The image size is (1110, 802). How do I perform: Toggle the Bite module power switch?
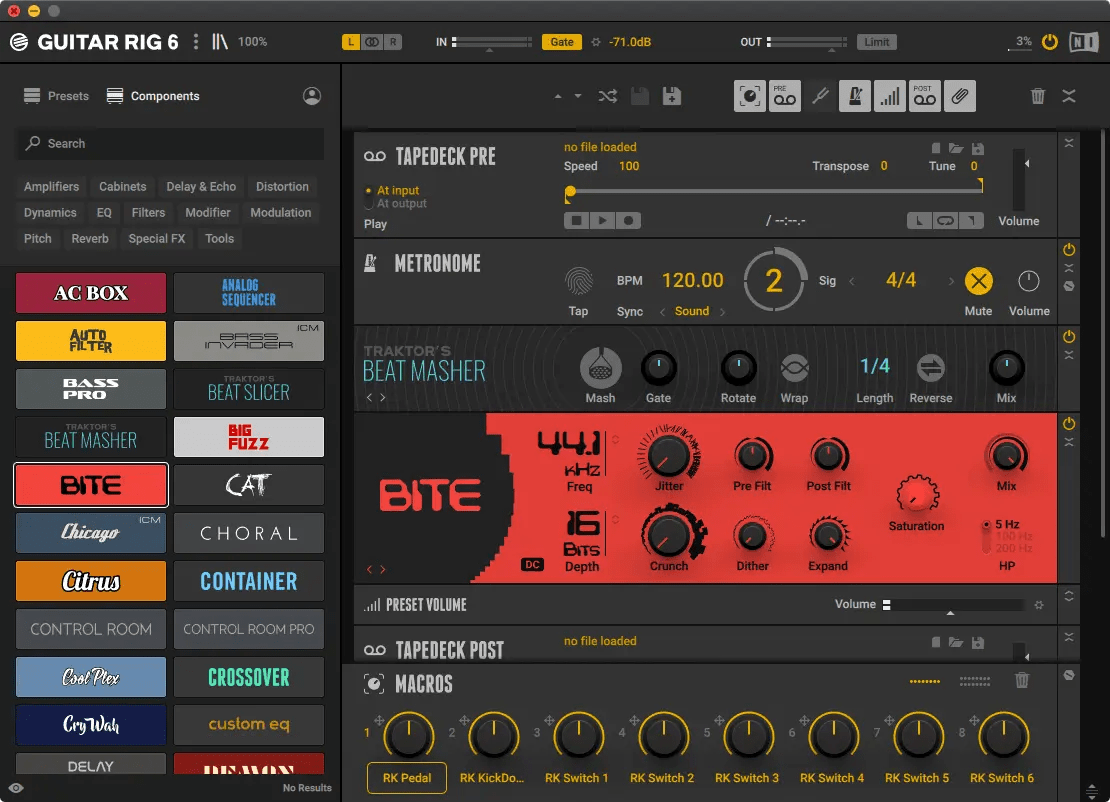coord(1068,424)
